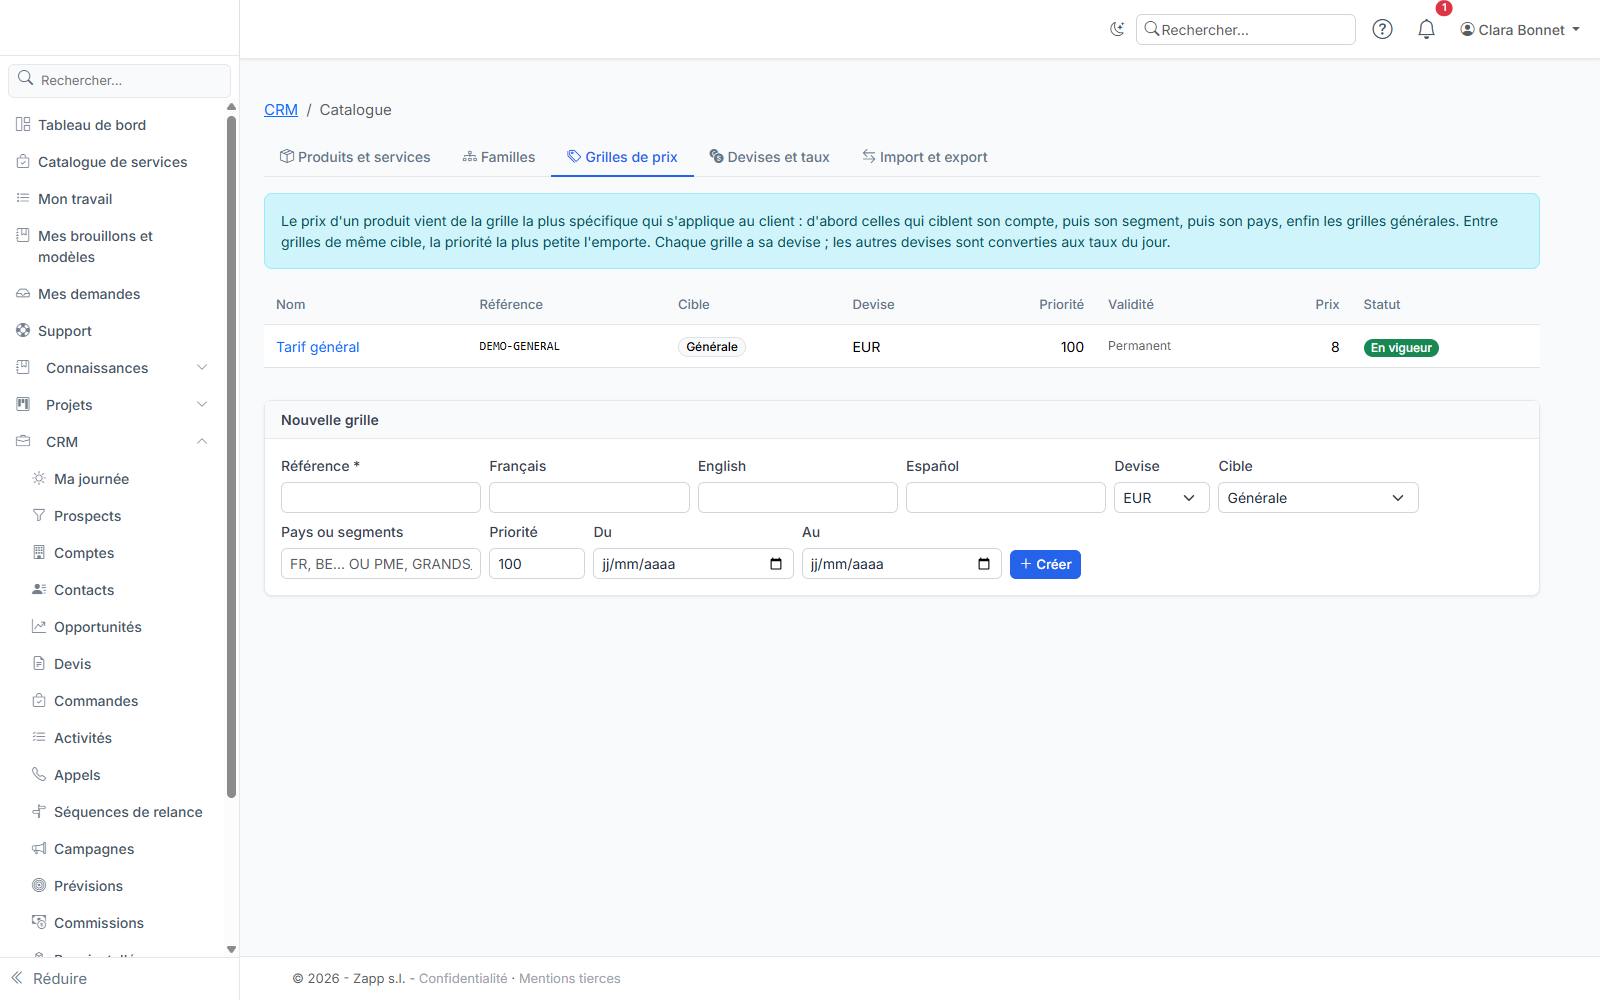Open the Du date picker calendar icon
Viewport: 1600px width, 1000px height.
[776, 564]
